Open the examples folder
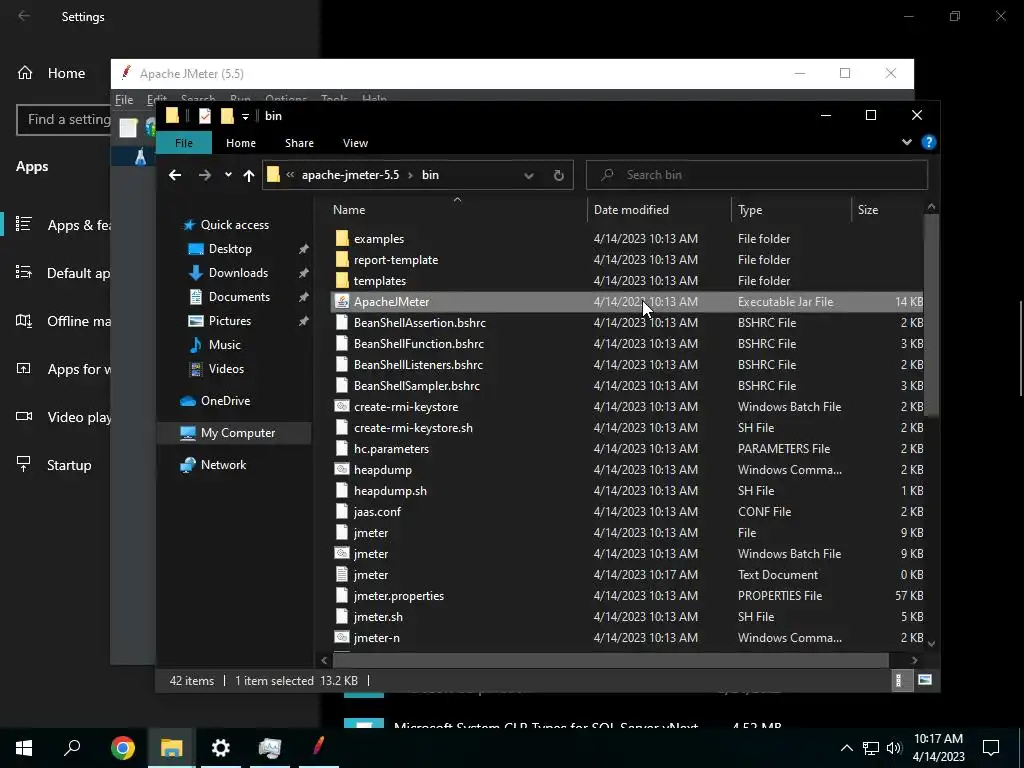The image size is (1024, 768). pyautogui.click(x=379, y=239)
